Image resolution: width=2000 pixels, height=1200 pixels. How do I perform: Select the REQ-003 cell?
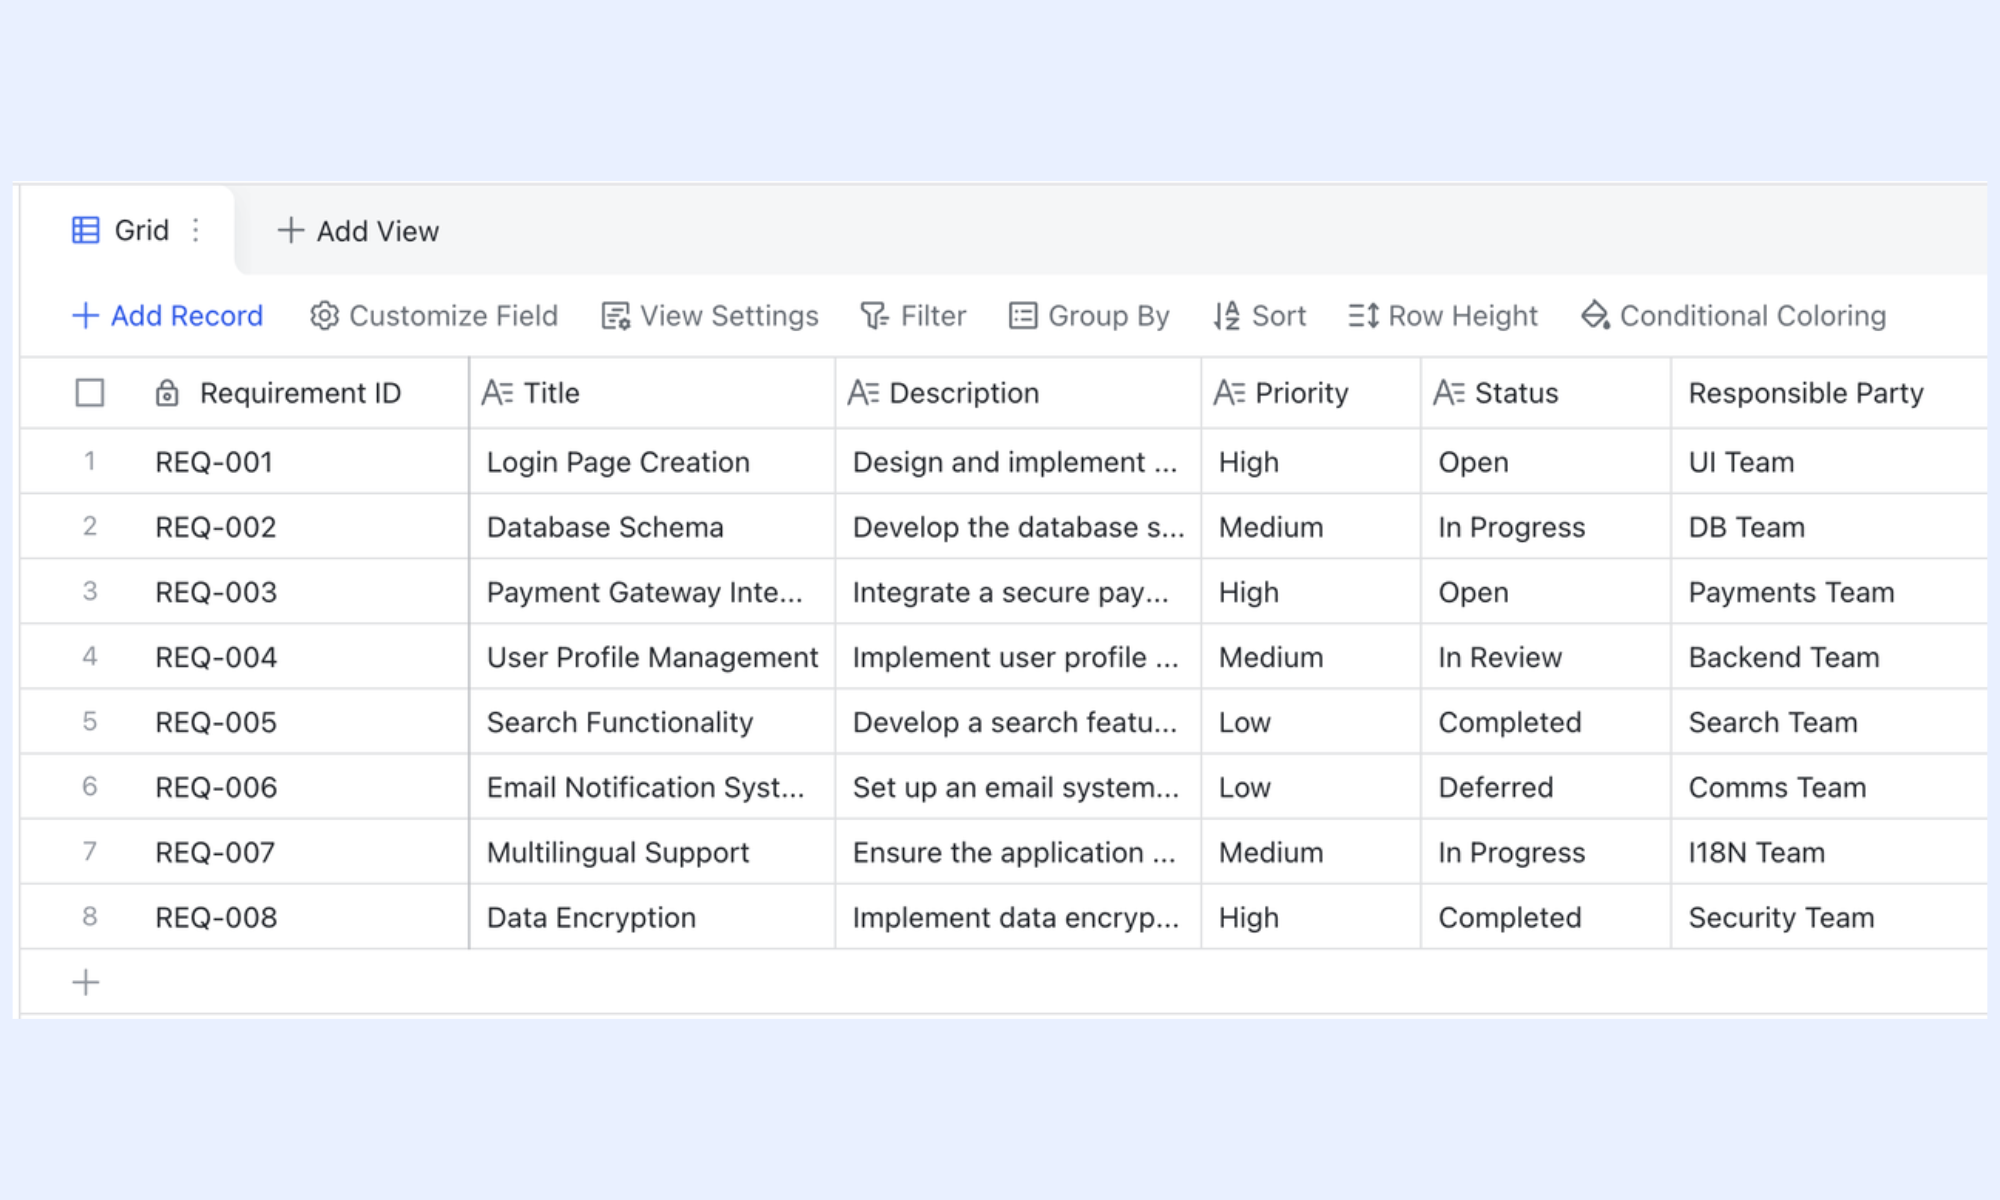point(303,592)
